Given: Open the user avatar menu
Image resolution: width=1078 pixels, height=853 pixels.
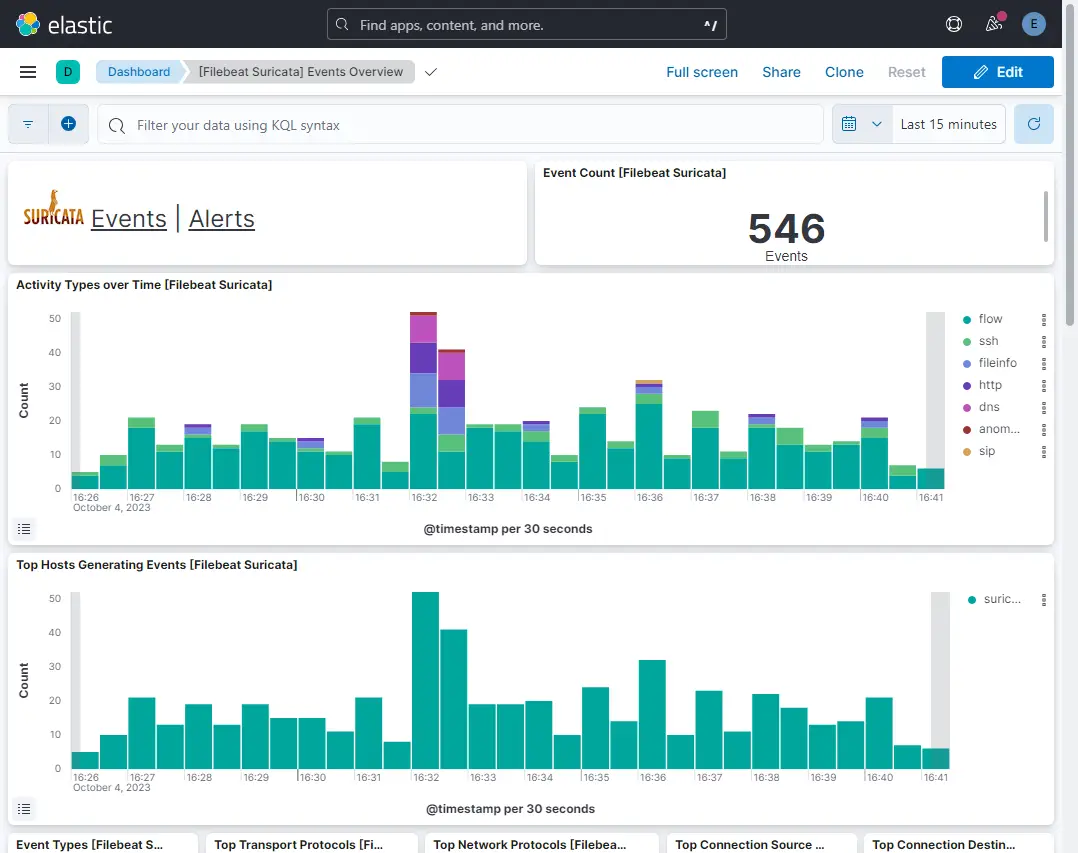Looking at the screenshot, I should pos(1033,24).
